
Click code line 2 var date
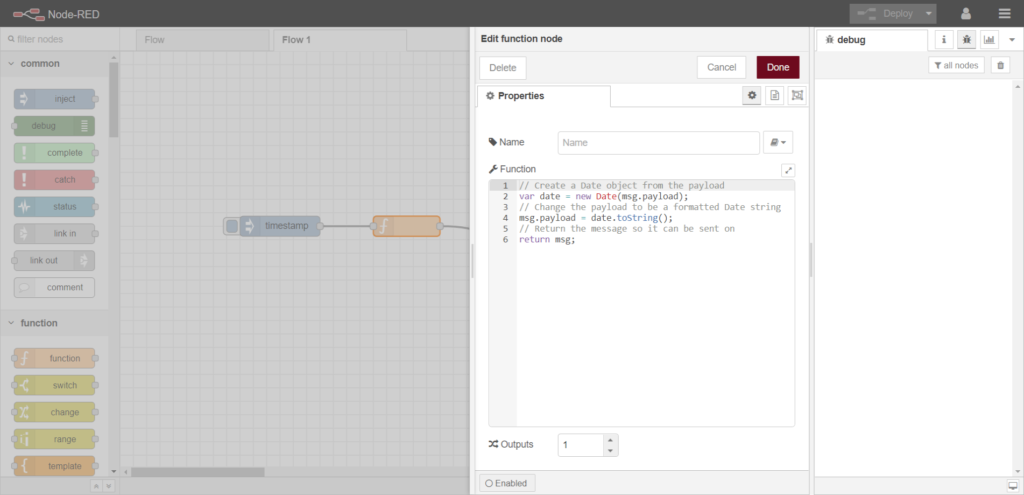click(x=604, y=197)
